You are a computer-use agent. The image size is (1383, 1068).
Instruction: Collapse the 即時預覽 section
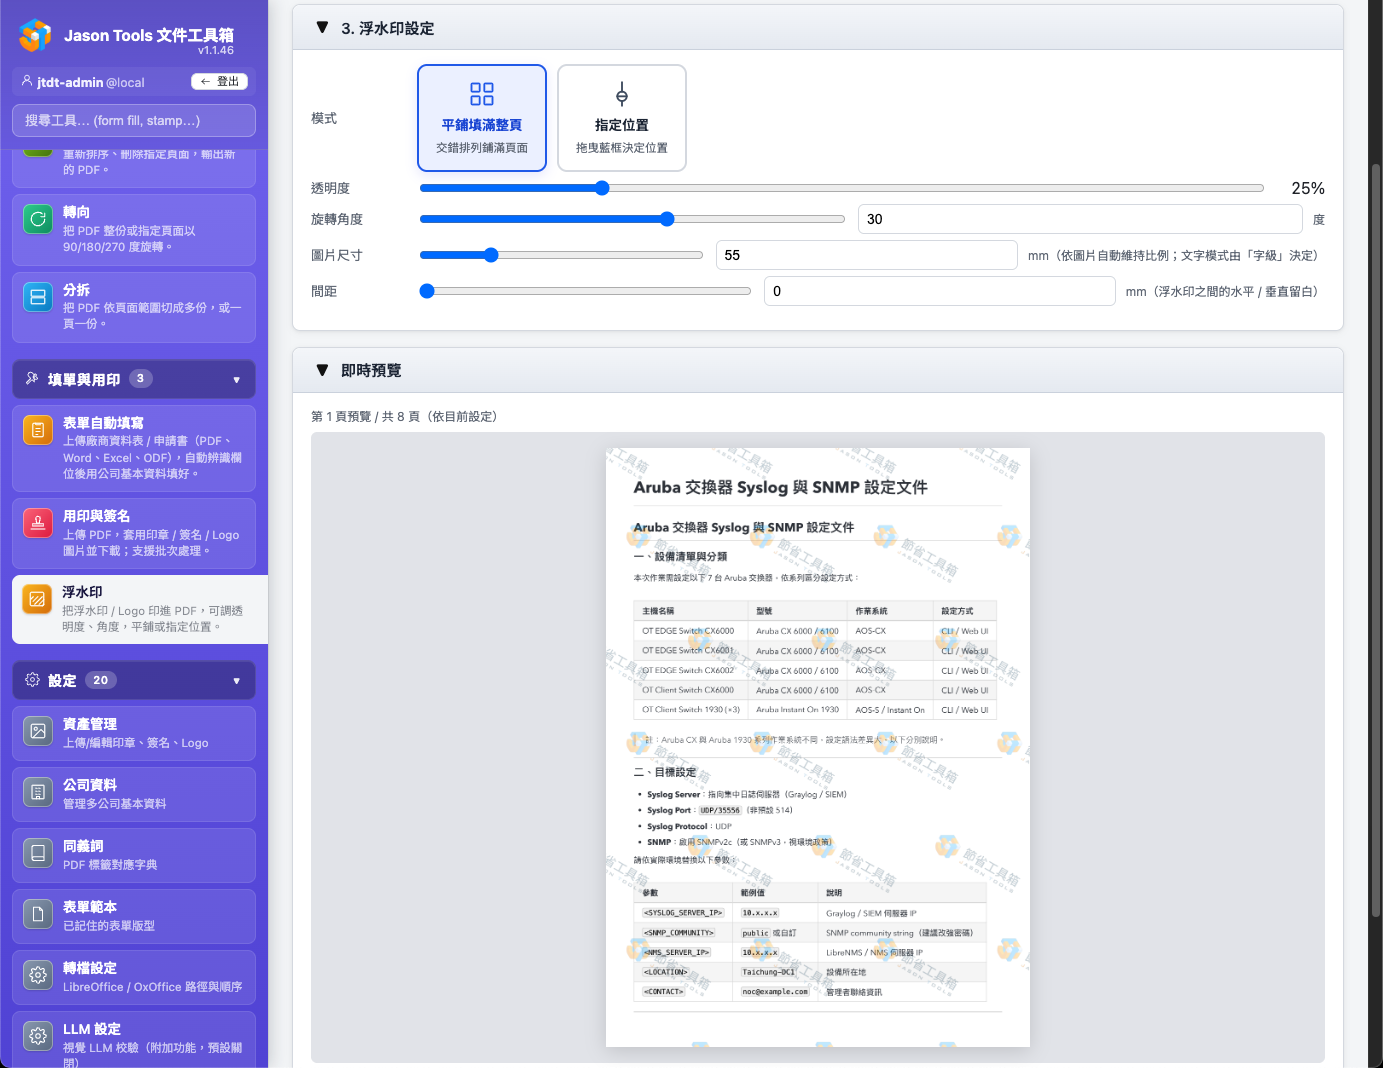[x=322, y=370]
